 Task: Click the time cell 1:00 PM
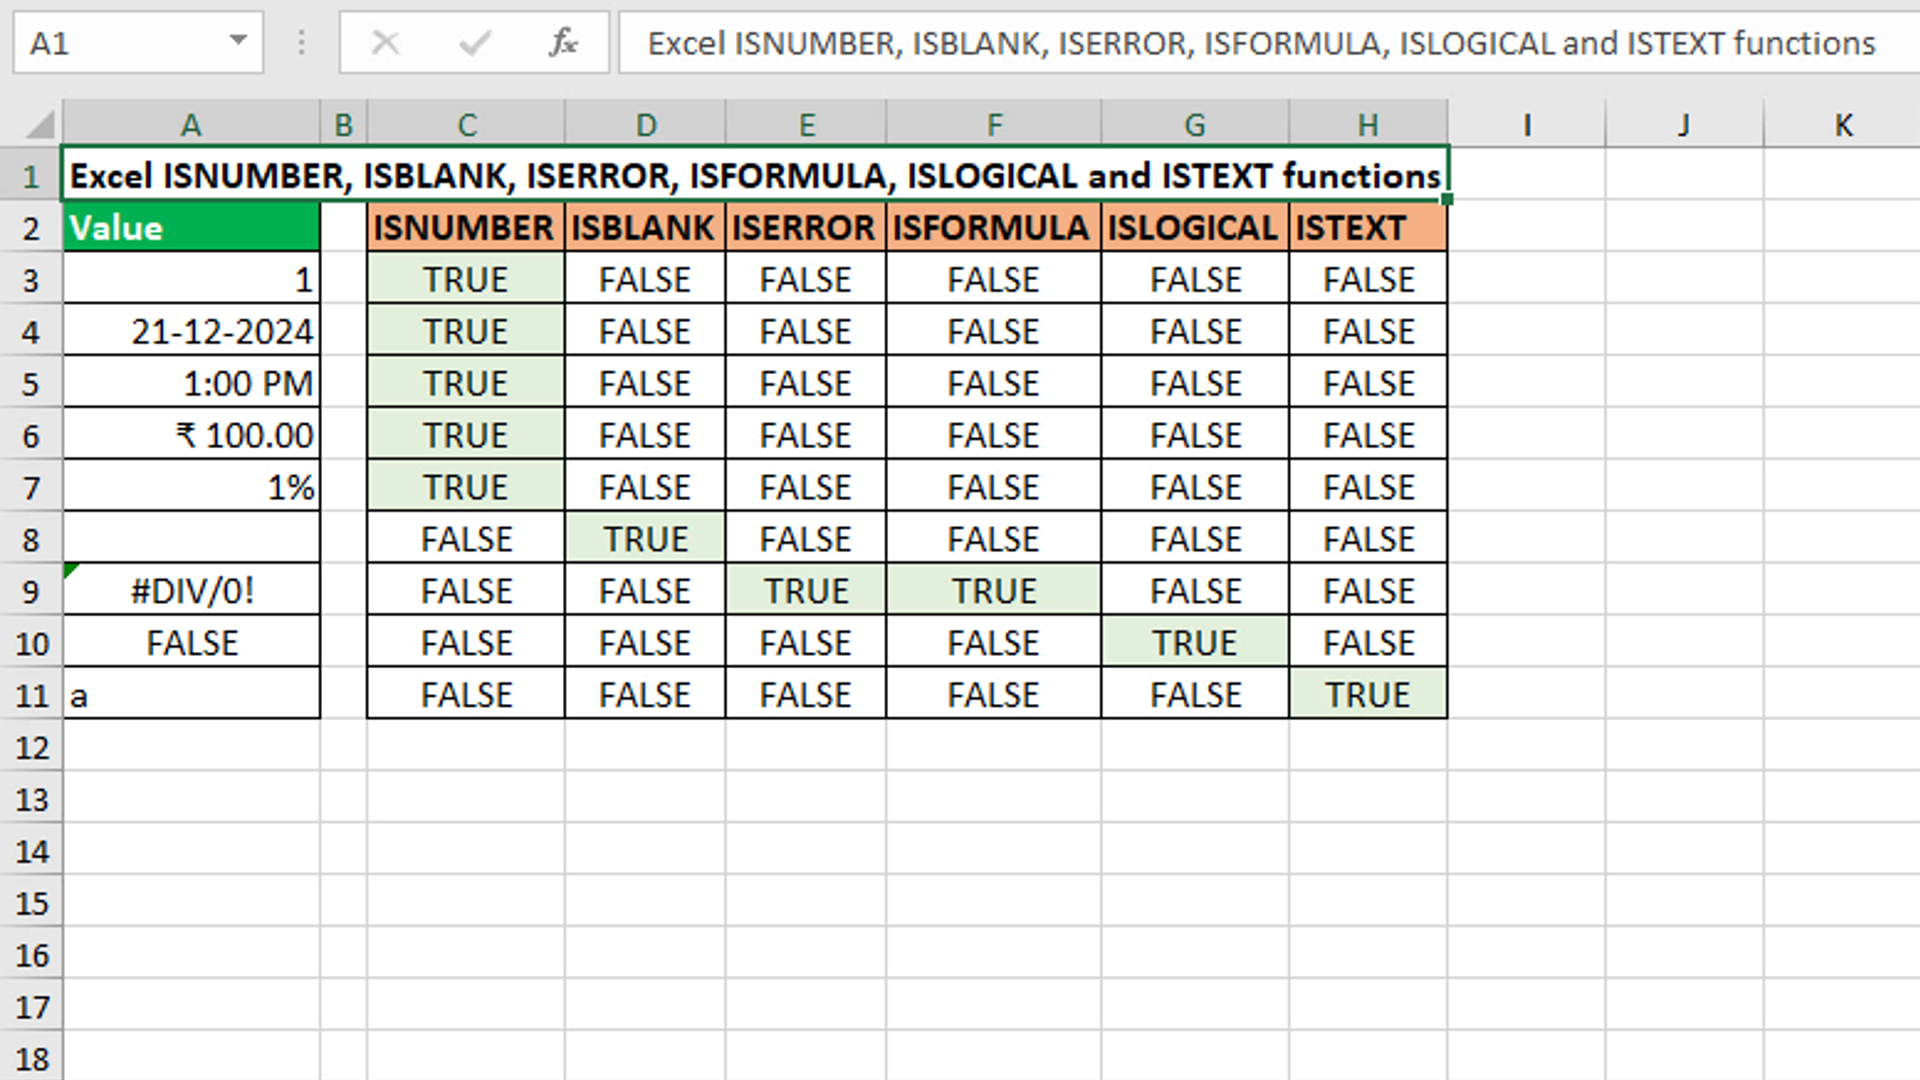(191, 383)
